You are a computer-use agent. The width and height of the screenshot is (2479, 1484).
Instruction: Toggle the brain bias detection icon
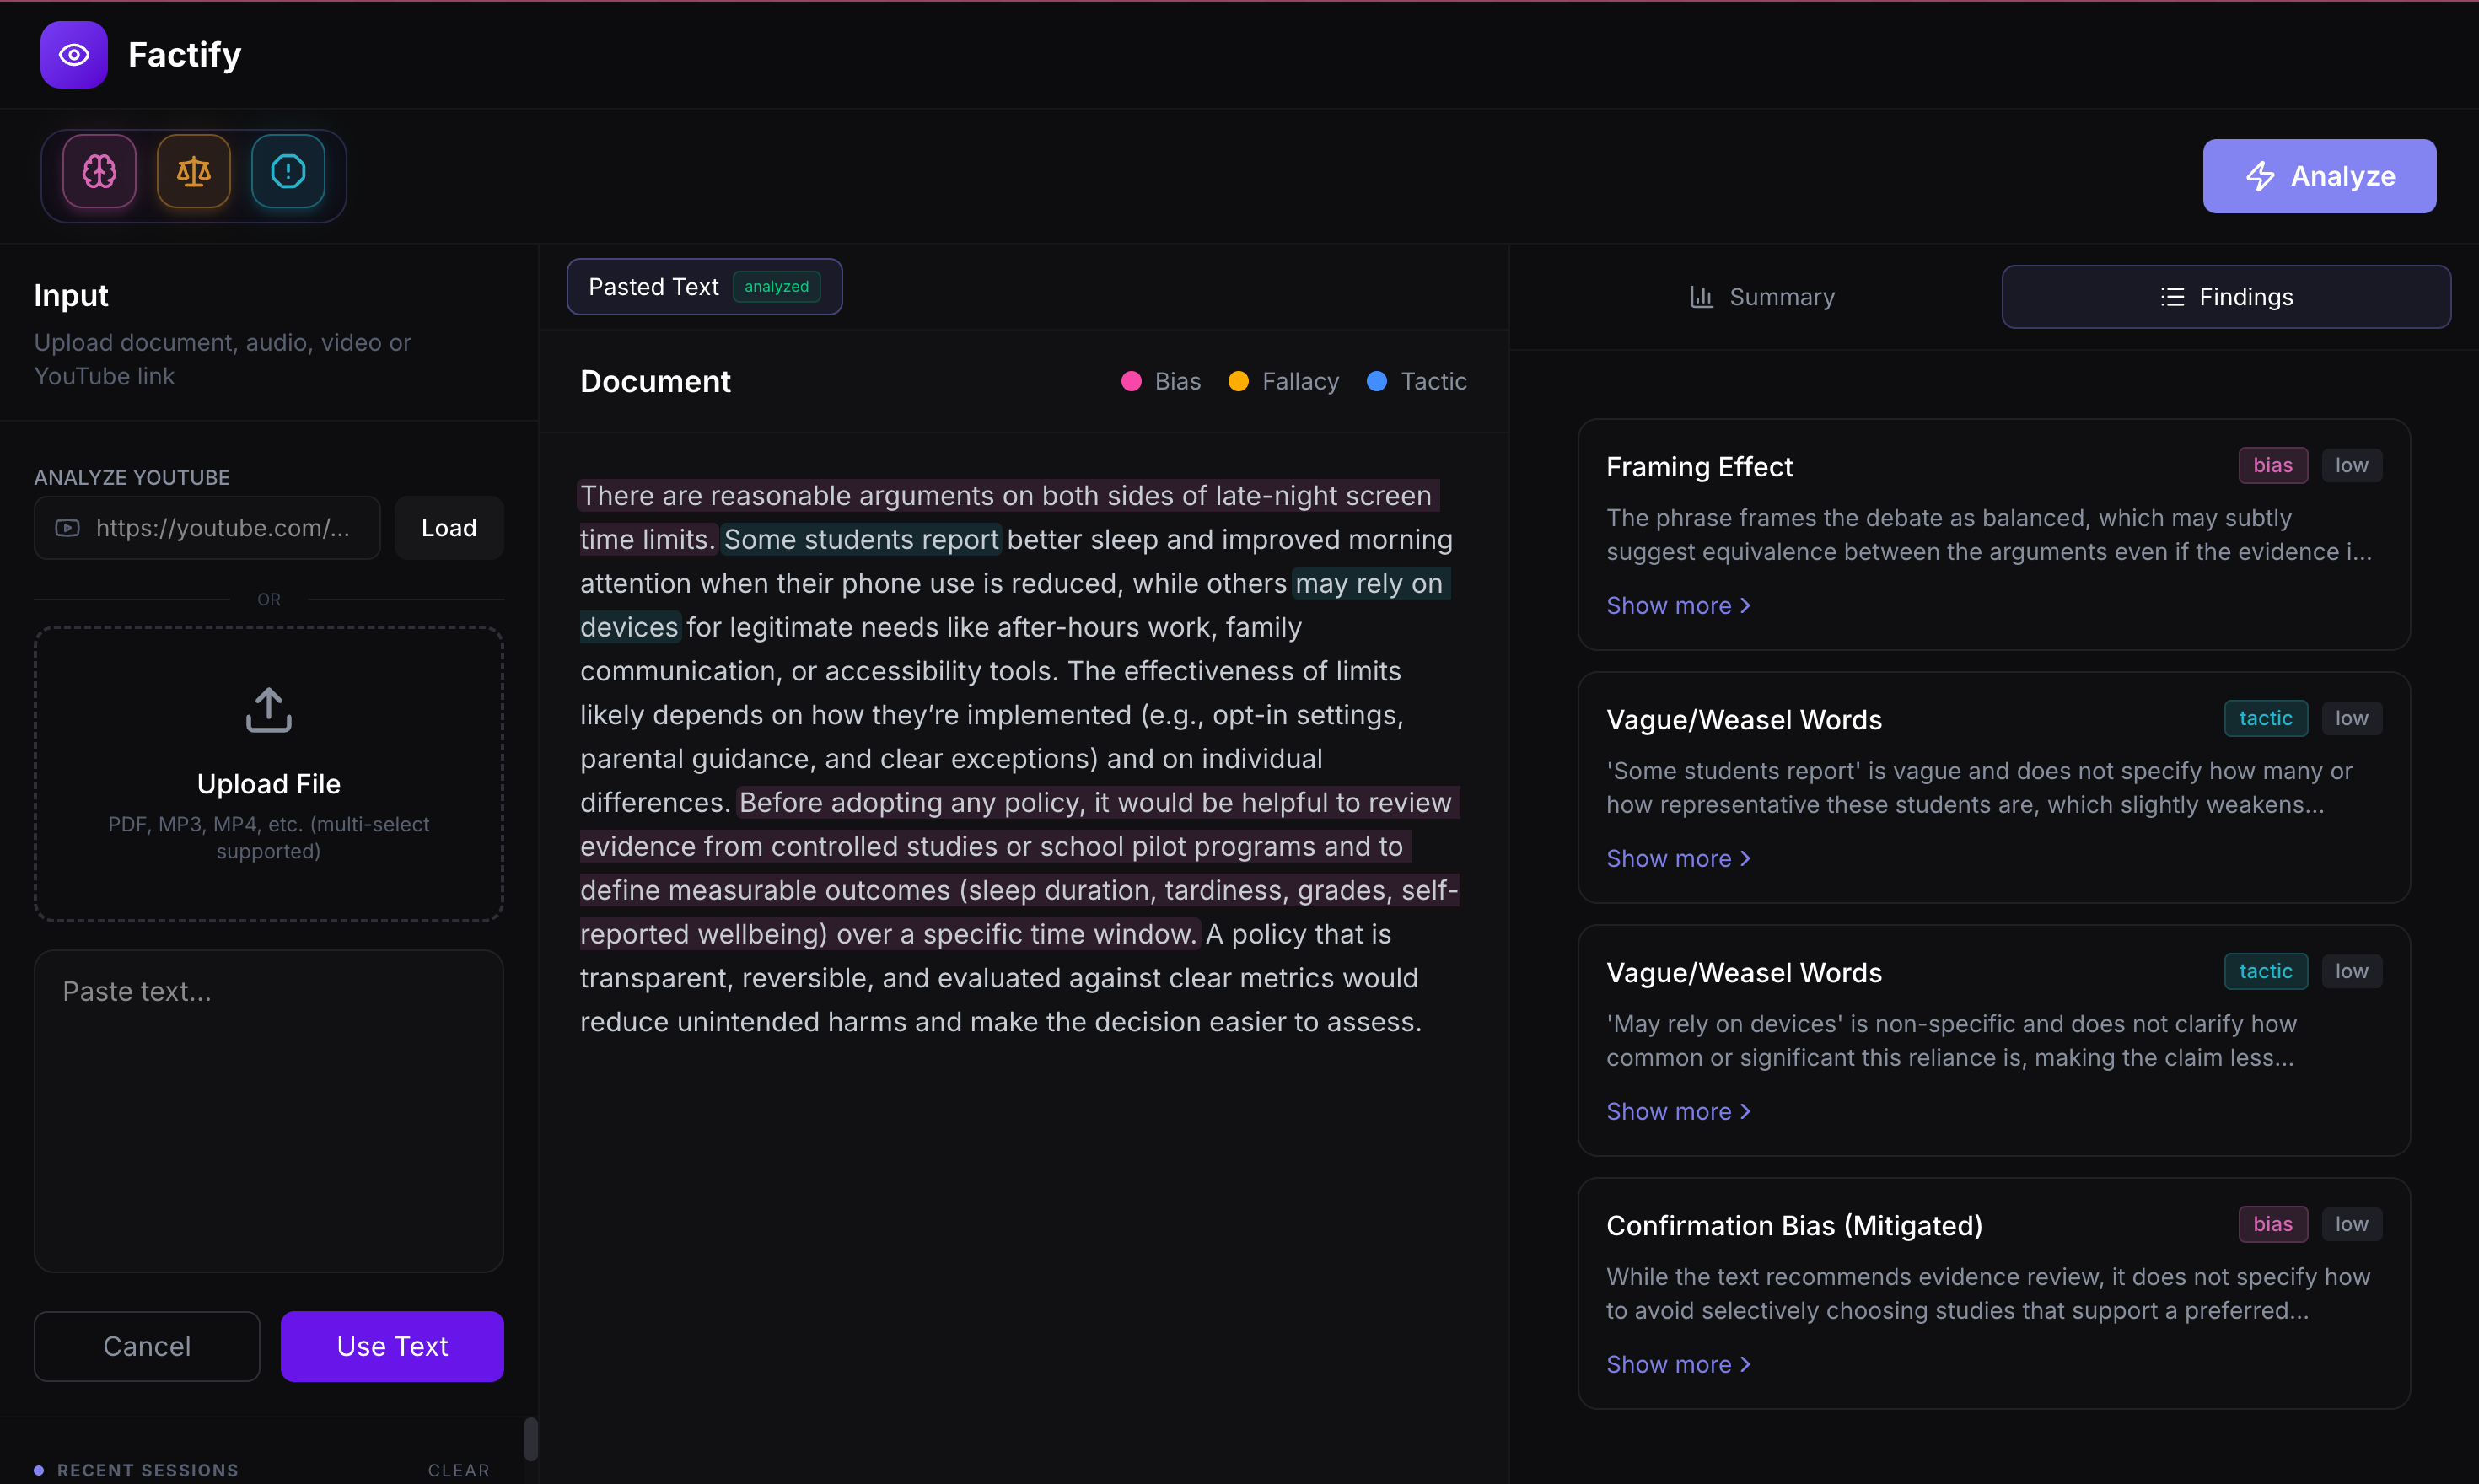point(99,172)
